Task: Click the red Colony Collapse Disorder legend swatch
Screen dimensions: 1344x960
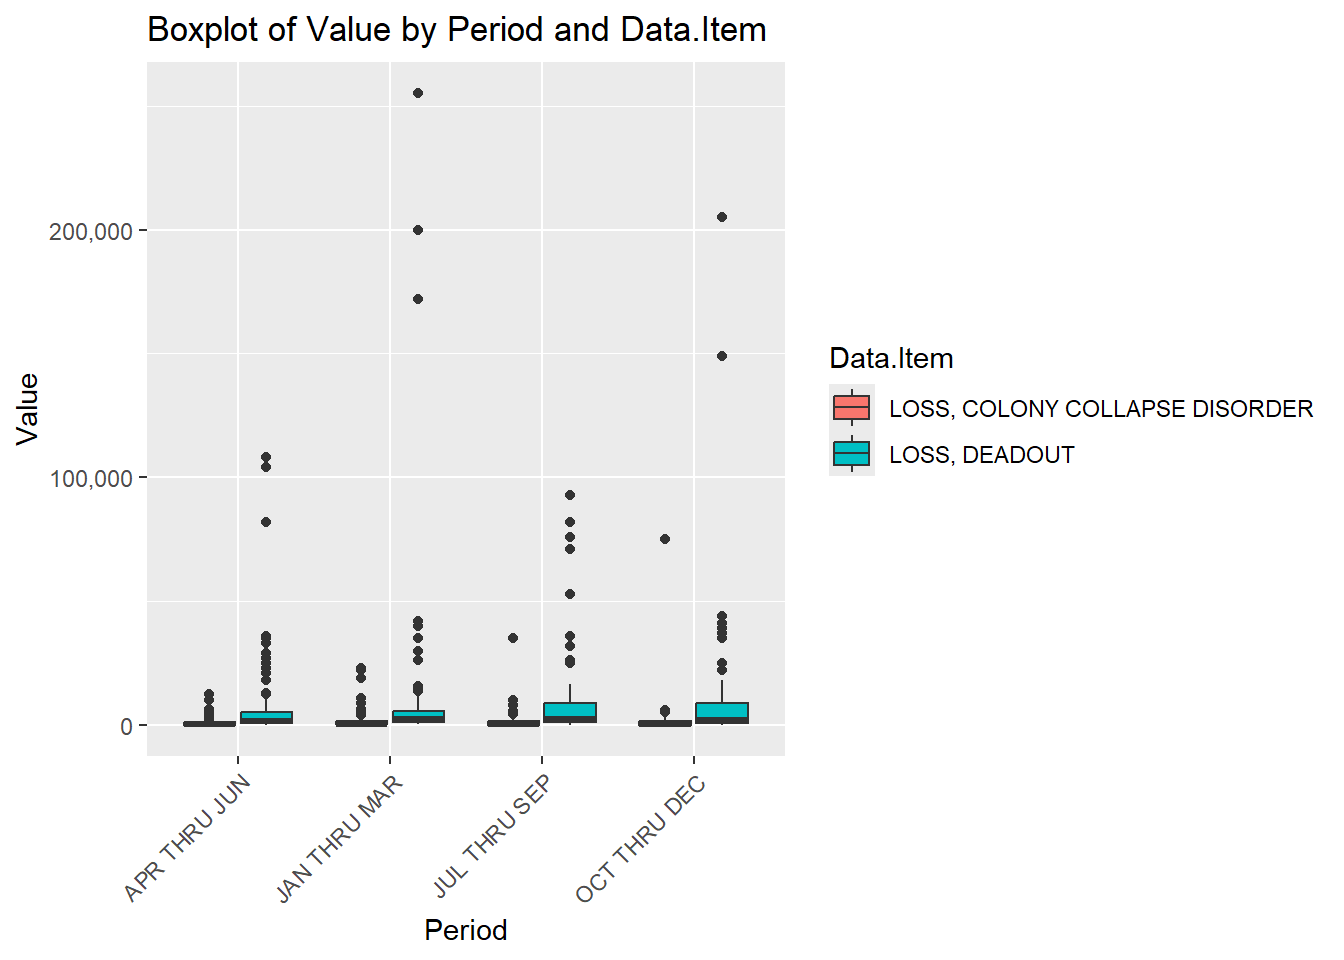Action: (851, 408)
